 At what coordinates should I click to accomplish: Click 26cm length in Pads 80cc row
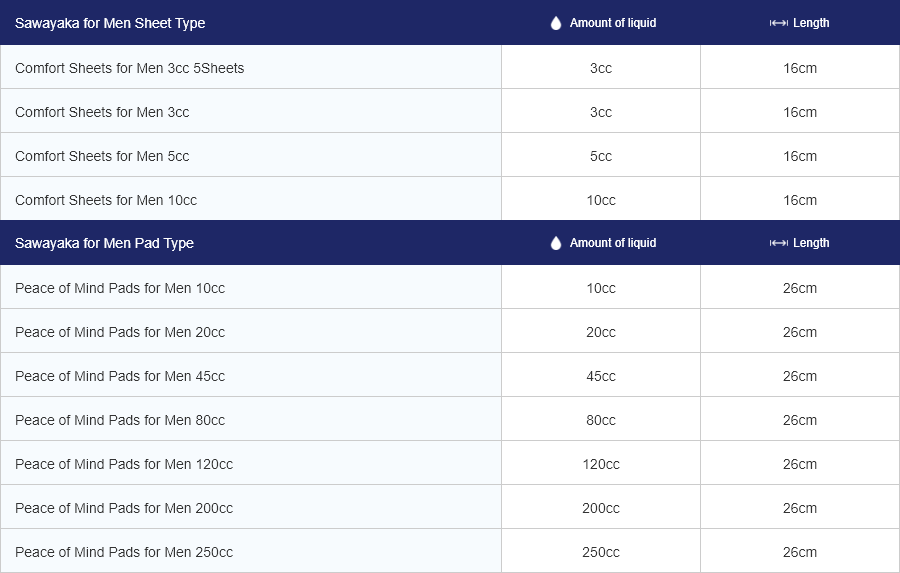[800, 420]
